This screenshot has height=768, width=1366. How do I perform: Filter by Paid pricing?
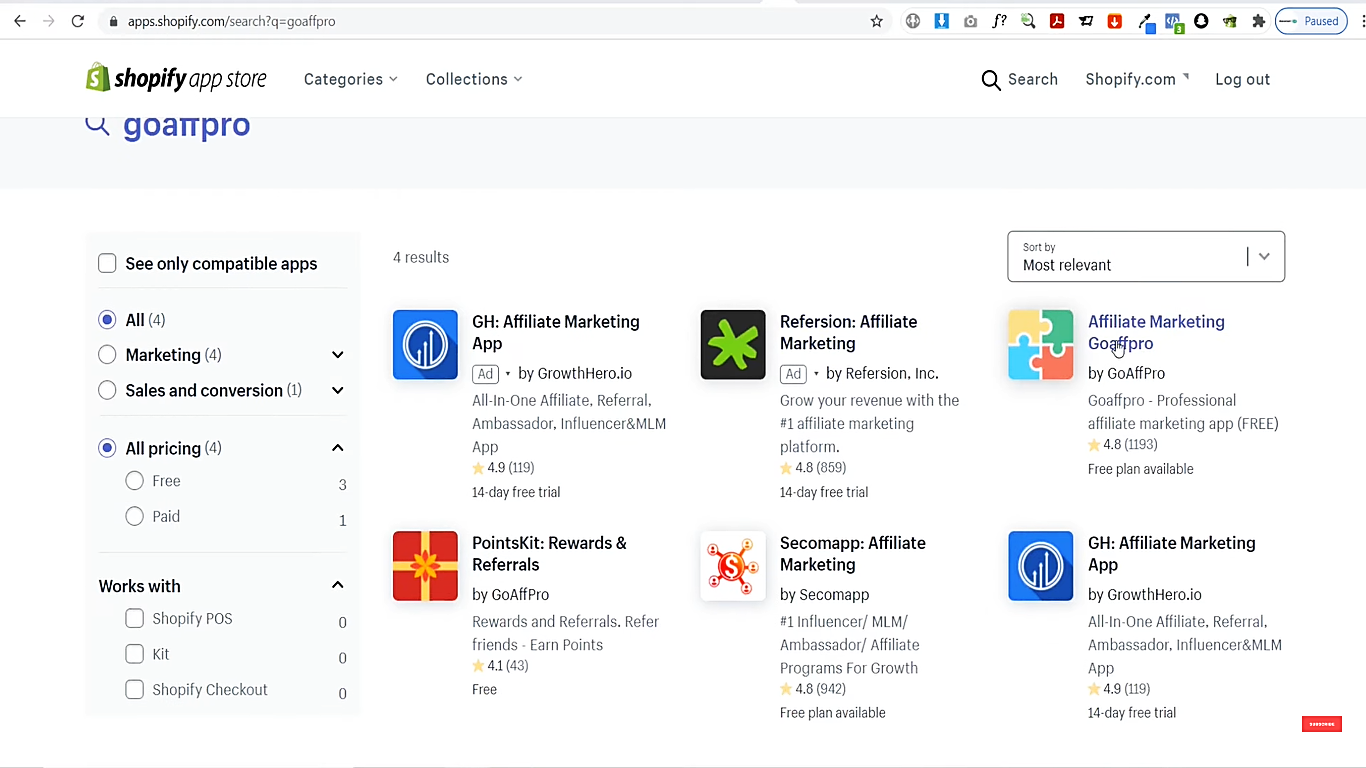click(134, 516)
